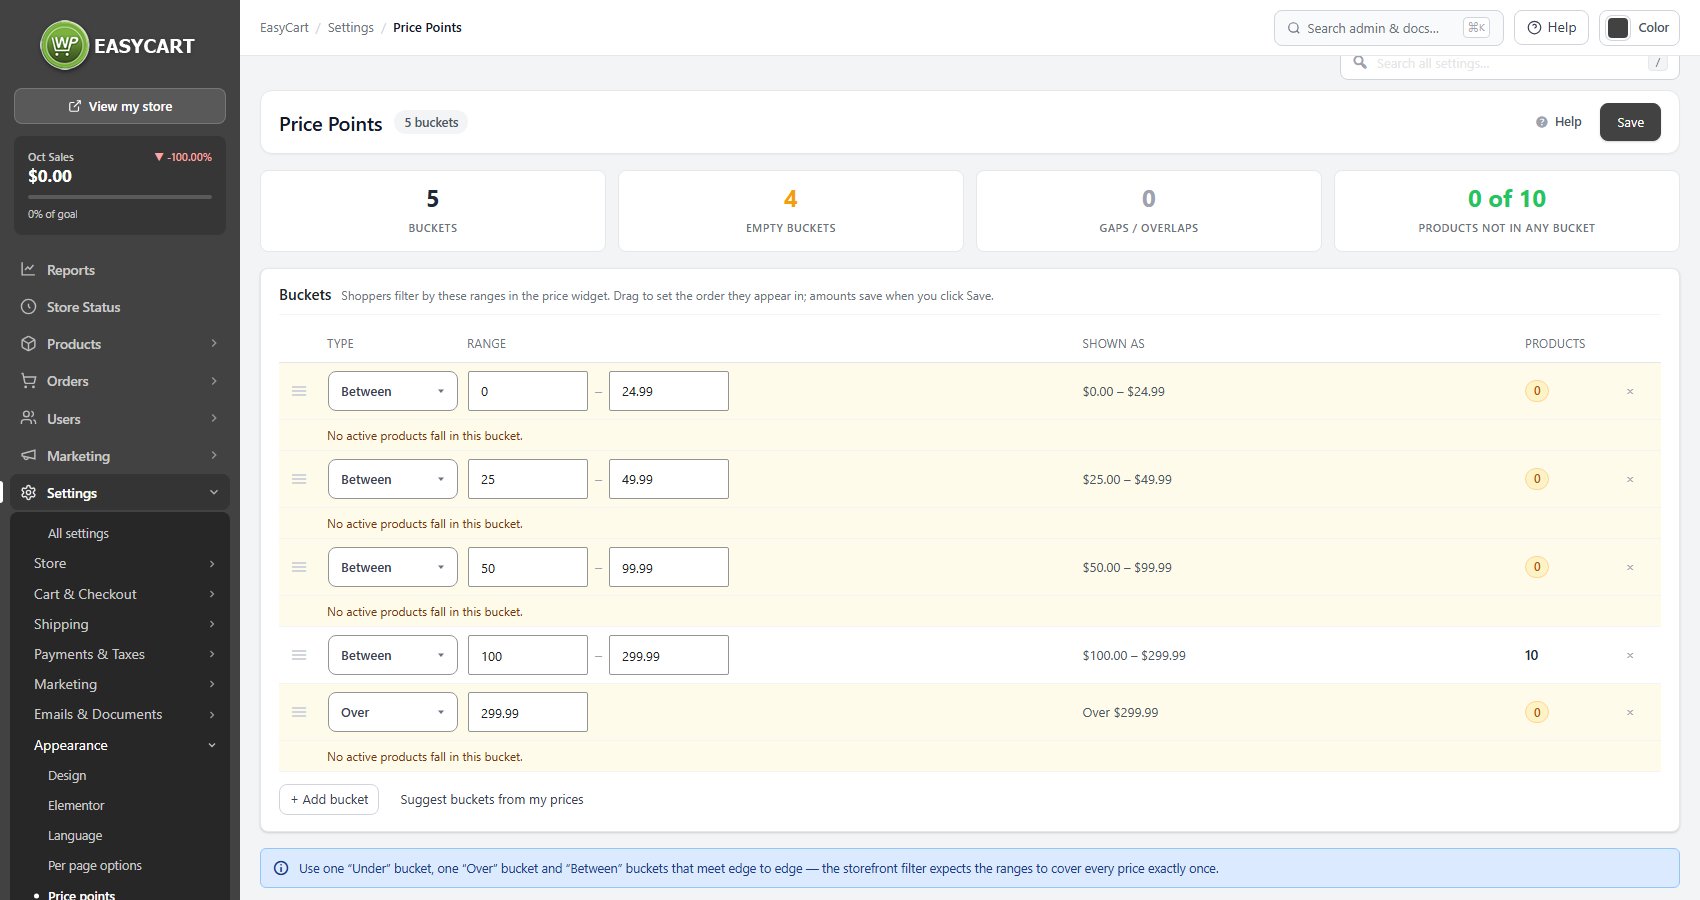Open the Design appearance page
This screenshot has height=900, width=1700.
(67, 775)
